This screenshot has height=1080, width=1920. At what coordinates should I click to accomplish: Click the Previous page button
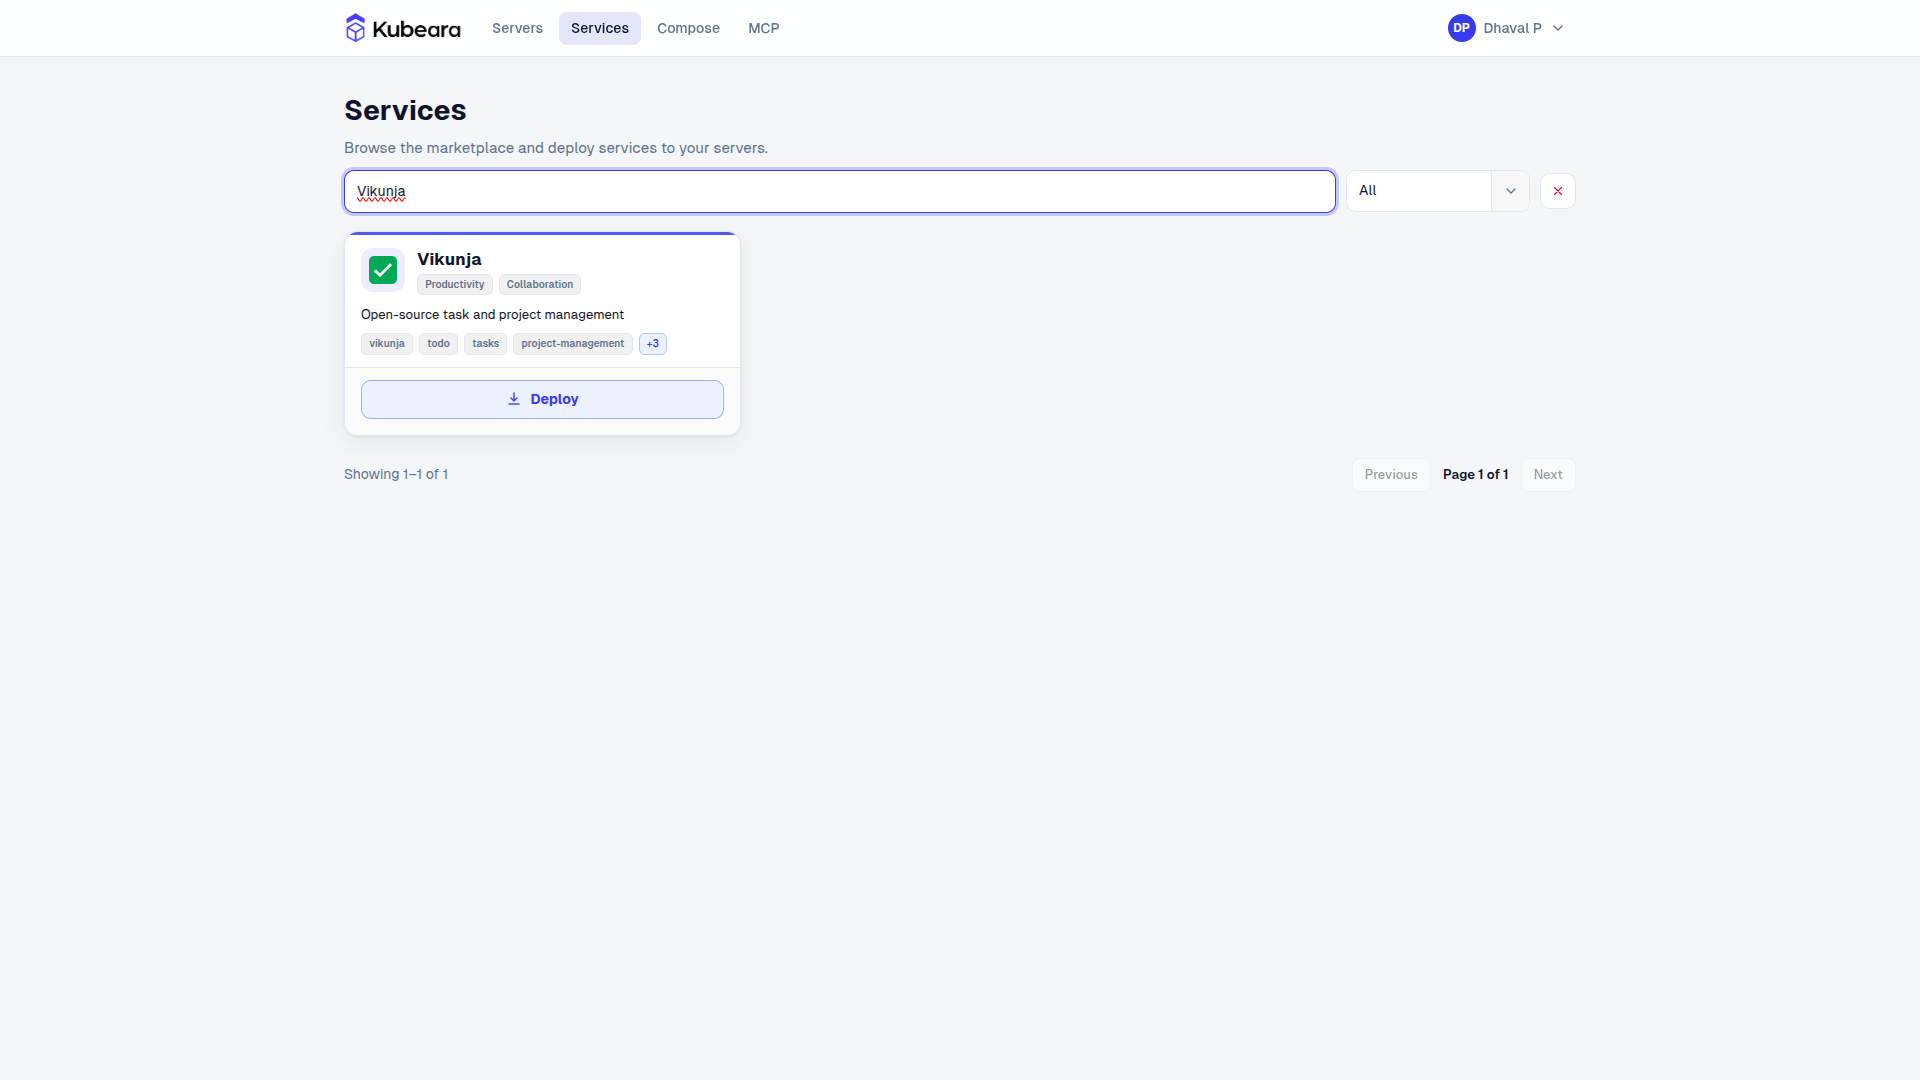click(1391, 475)
